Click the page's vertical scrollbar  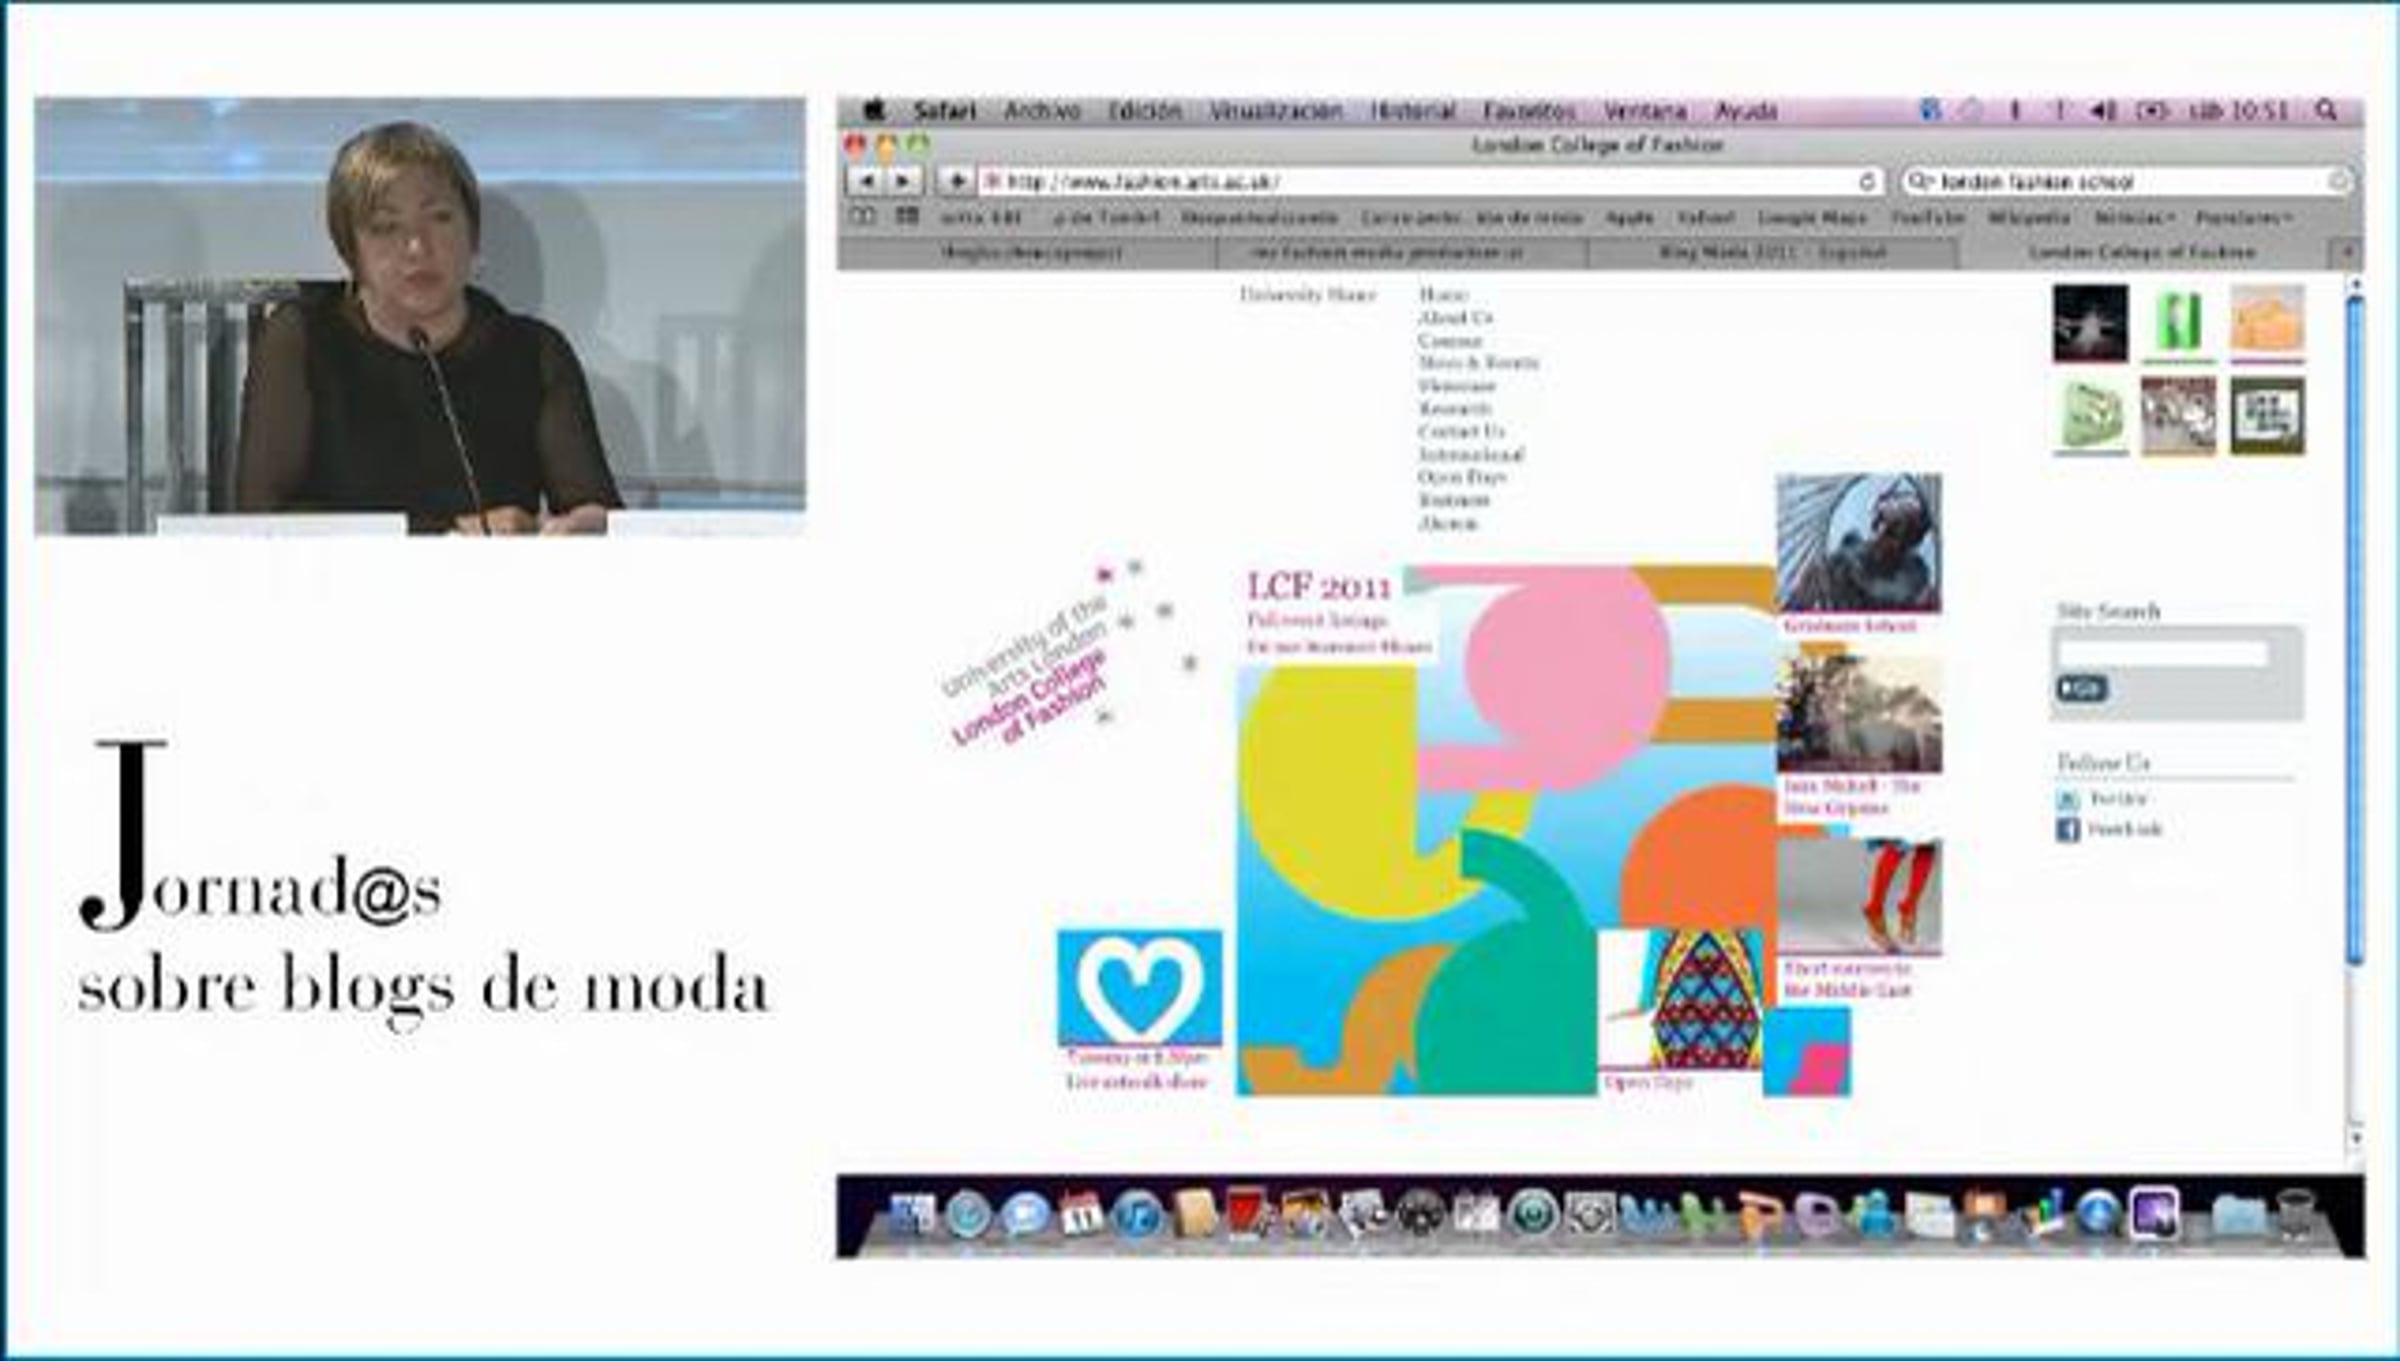[x=2355, y=630]
